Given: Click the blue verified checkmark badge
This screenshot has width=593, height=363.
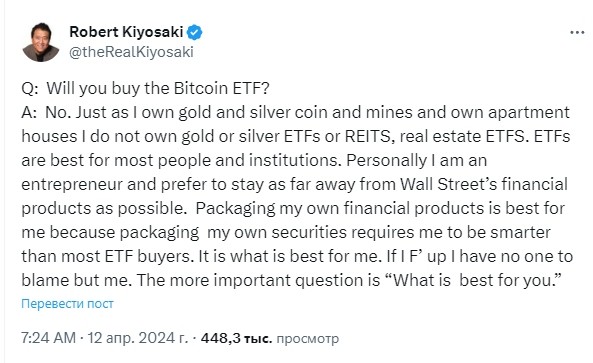Looking at the screenshot, I should [195, 33].
